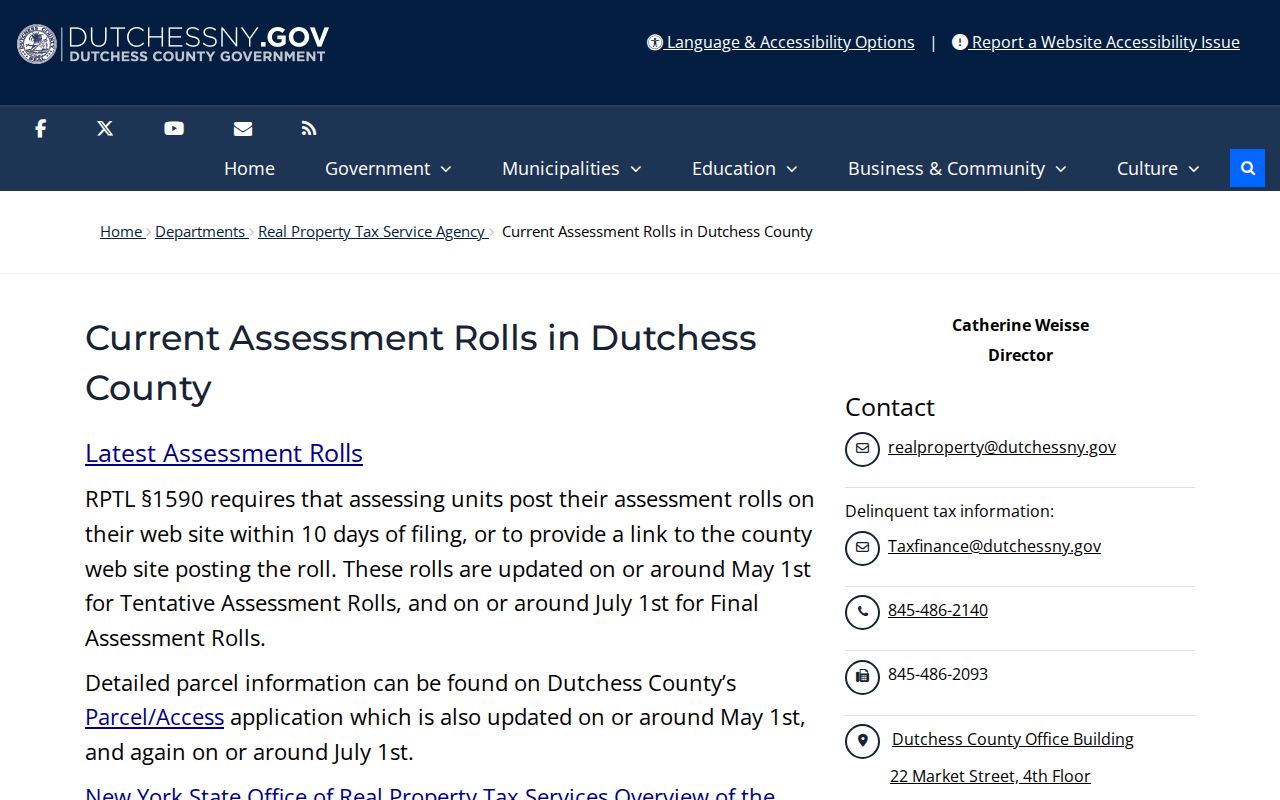Click envelope icon beside realproperty email

click(862, 449)
